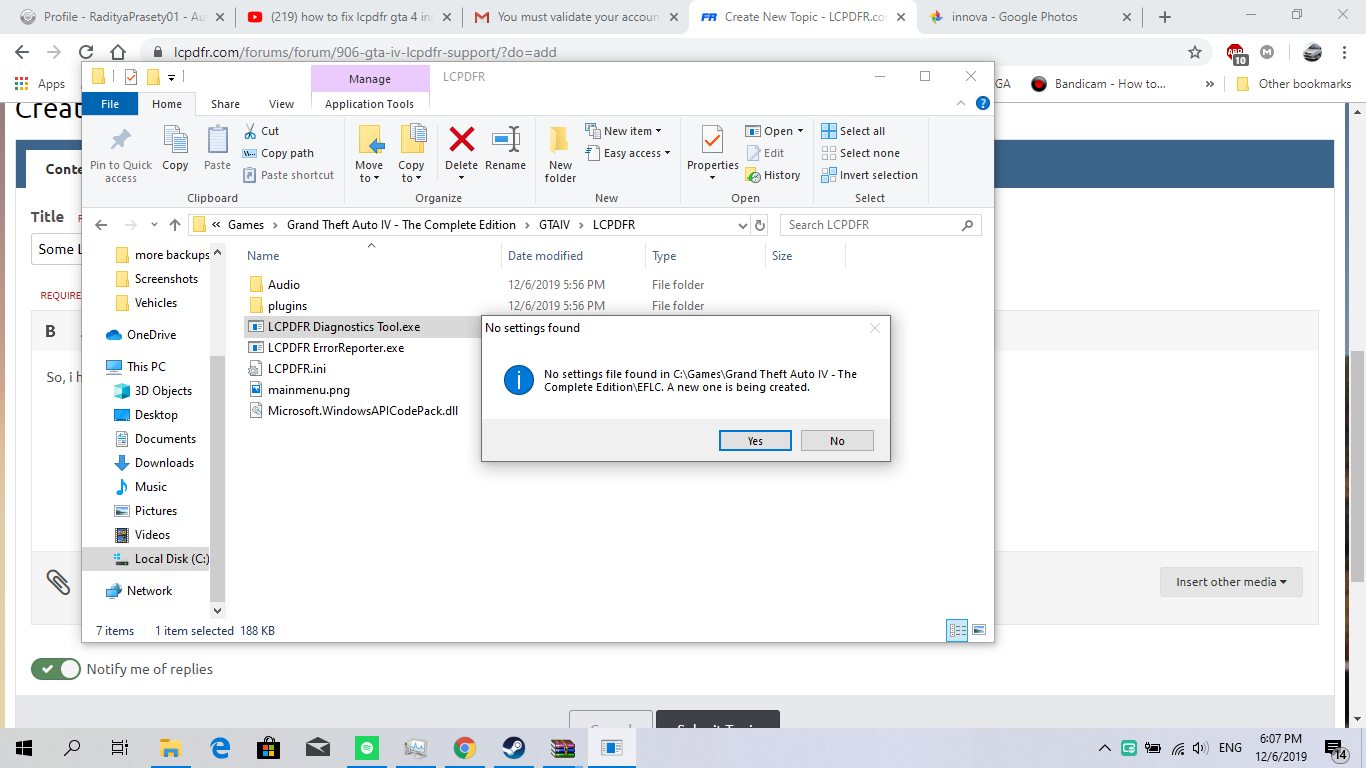The width and height of the screenshot is (1366, 768).
Task: Expand the Open dropdown in the ribbon
Action: pyautogui.click(x=775, y=131)
